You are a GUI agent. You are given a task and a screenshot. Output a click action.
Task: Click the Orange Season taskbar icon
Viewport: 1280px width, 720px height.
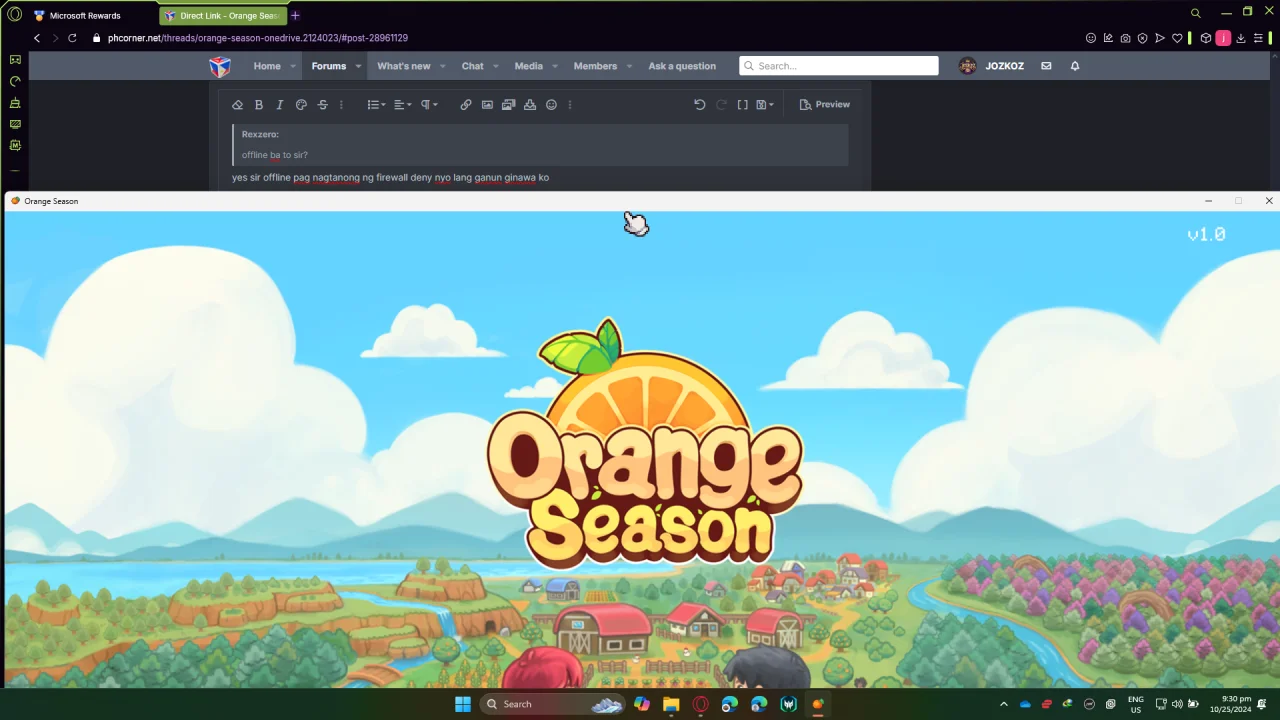tap(817, 704)
